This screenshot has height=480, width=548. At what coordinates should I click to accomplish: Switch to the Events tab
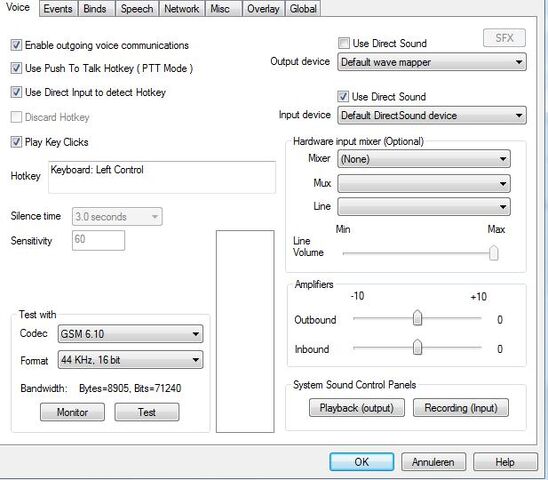click(x=58, y=8)
